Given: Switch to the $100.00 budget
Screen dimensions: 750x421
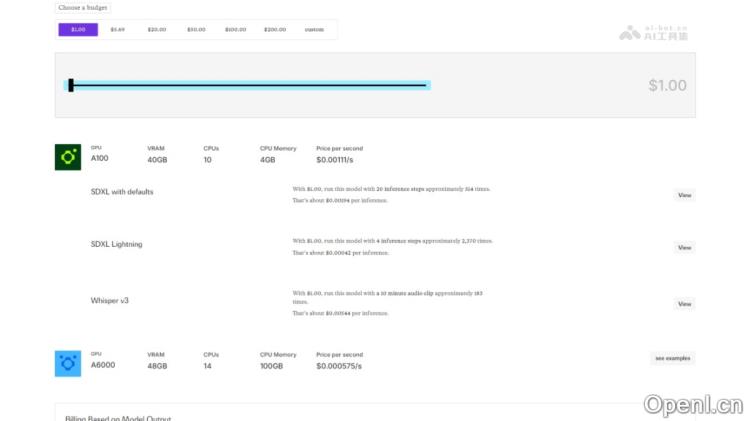Looking at the screenshot, I should [235, 30].
